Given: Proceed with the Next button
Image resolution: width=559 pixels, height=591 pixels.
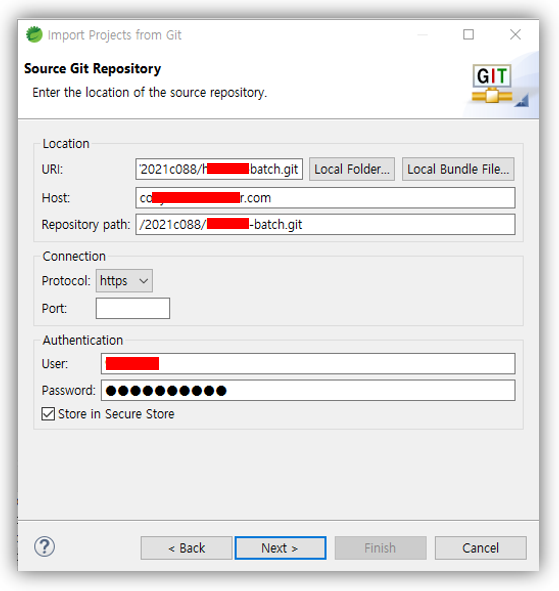Looking at the screenshot, I should (x=280, y=548).
